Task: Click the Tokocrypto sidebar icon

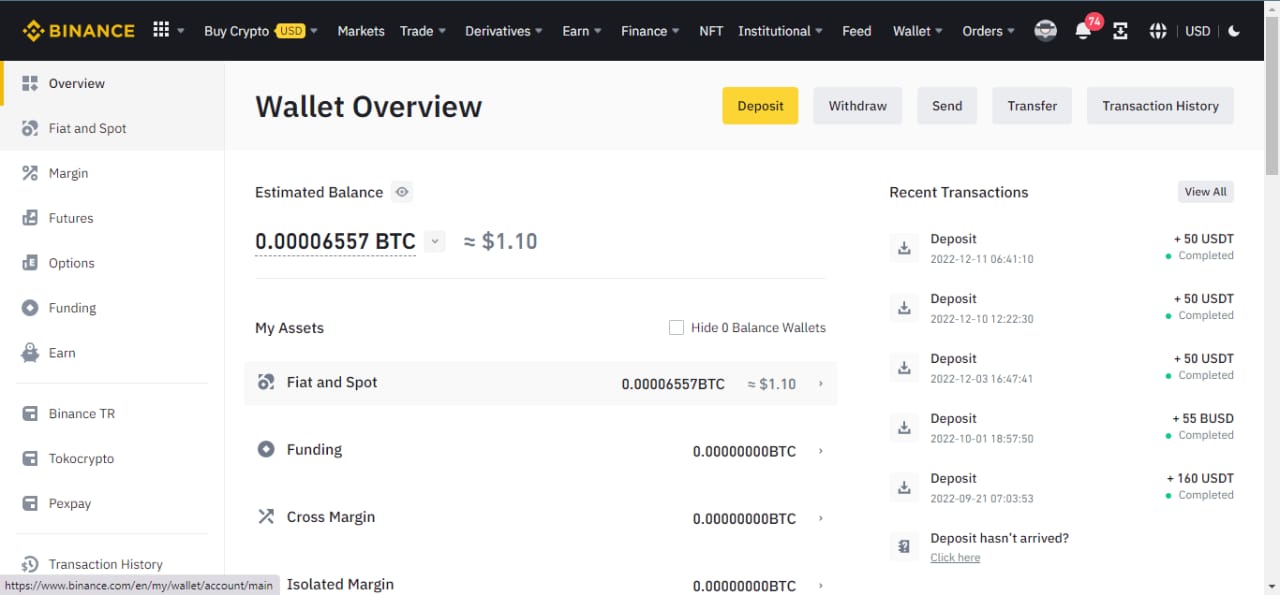Action: pos(30,458)
